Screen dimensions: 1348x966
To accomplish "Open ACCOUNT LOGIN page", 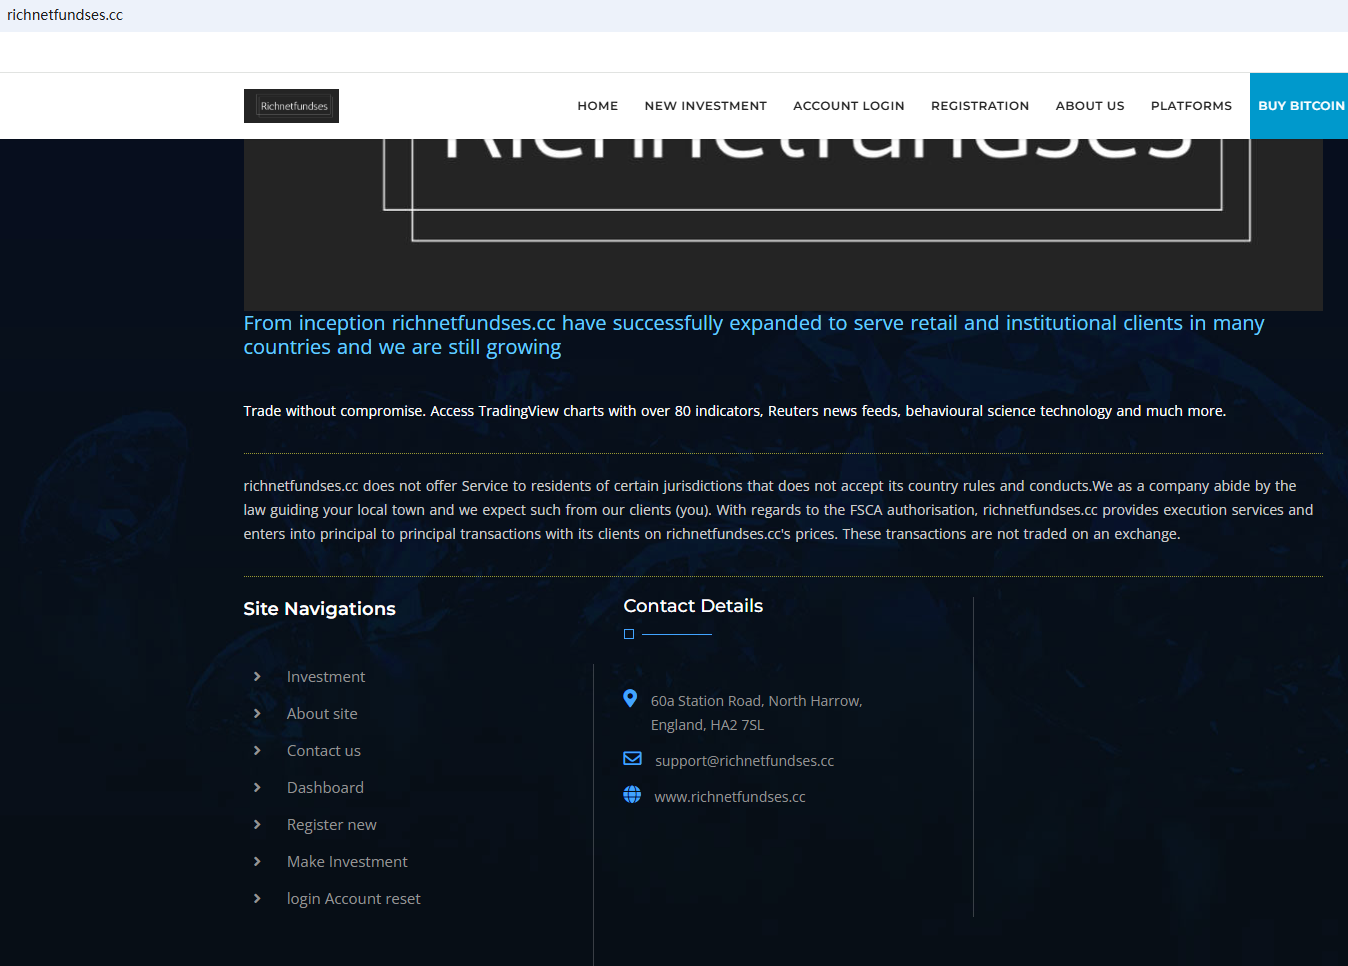I will [848, 106].
